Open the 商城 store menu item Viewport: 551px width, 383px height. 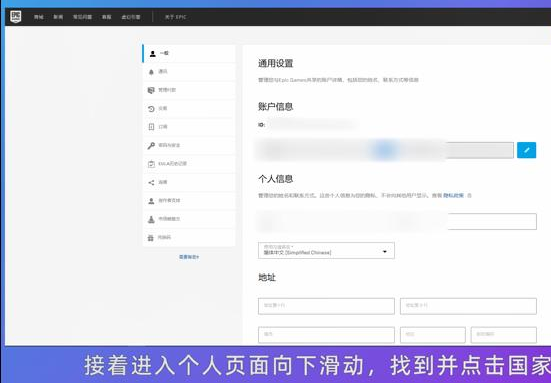pyautogui.click(x=39, y=17)
